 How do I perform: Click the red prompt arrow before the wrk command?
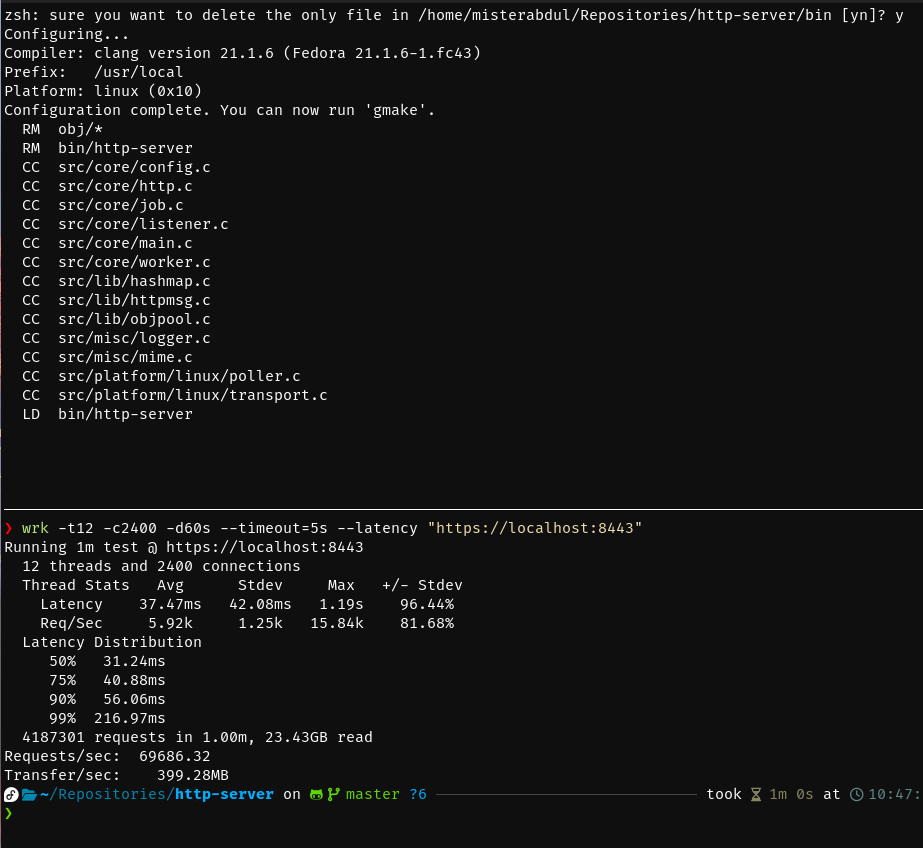point(8,527)
